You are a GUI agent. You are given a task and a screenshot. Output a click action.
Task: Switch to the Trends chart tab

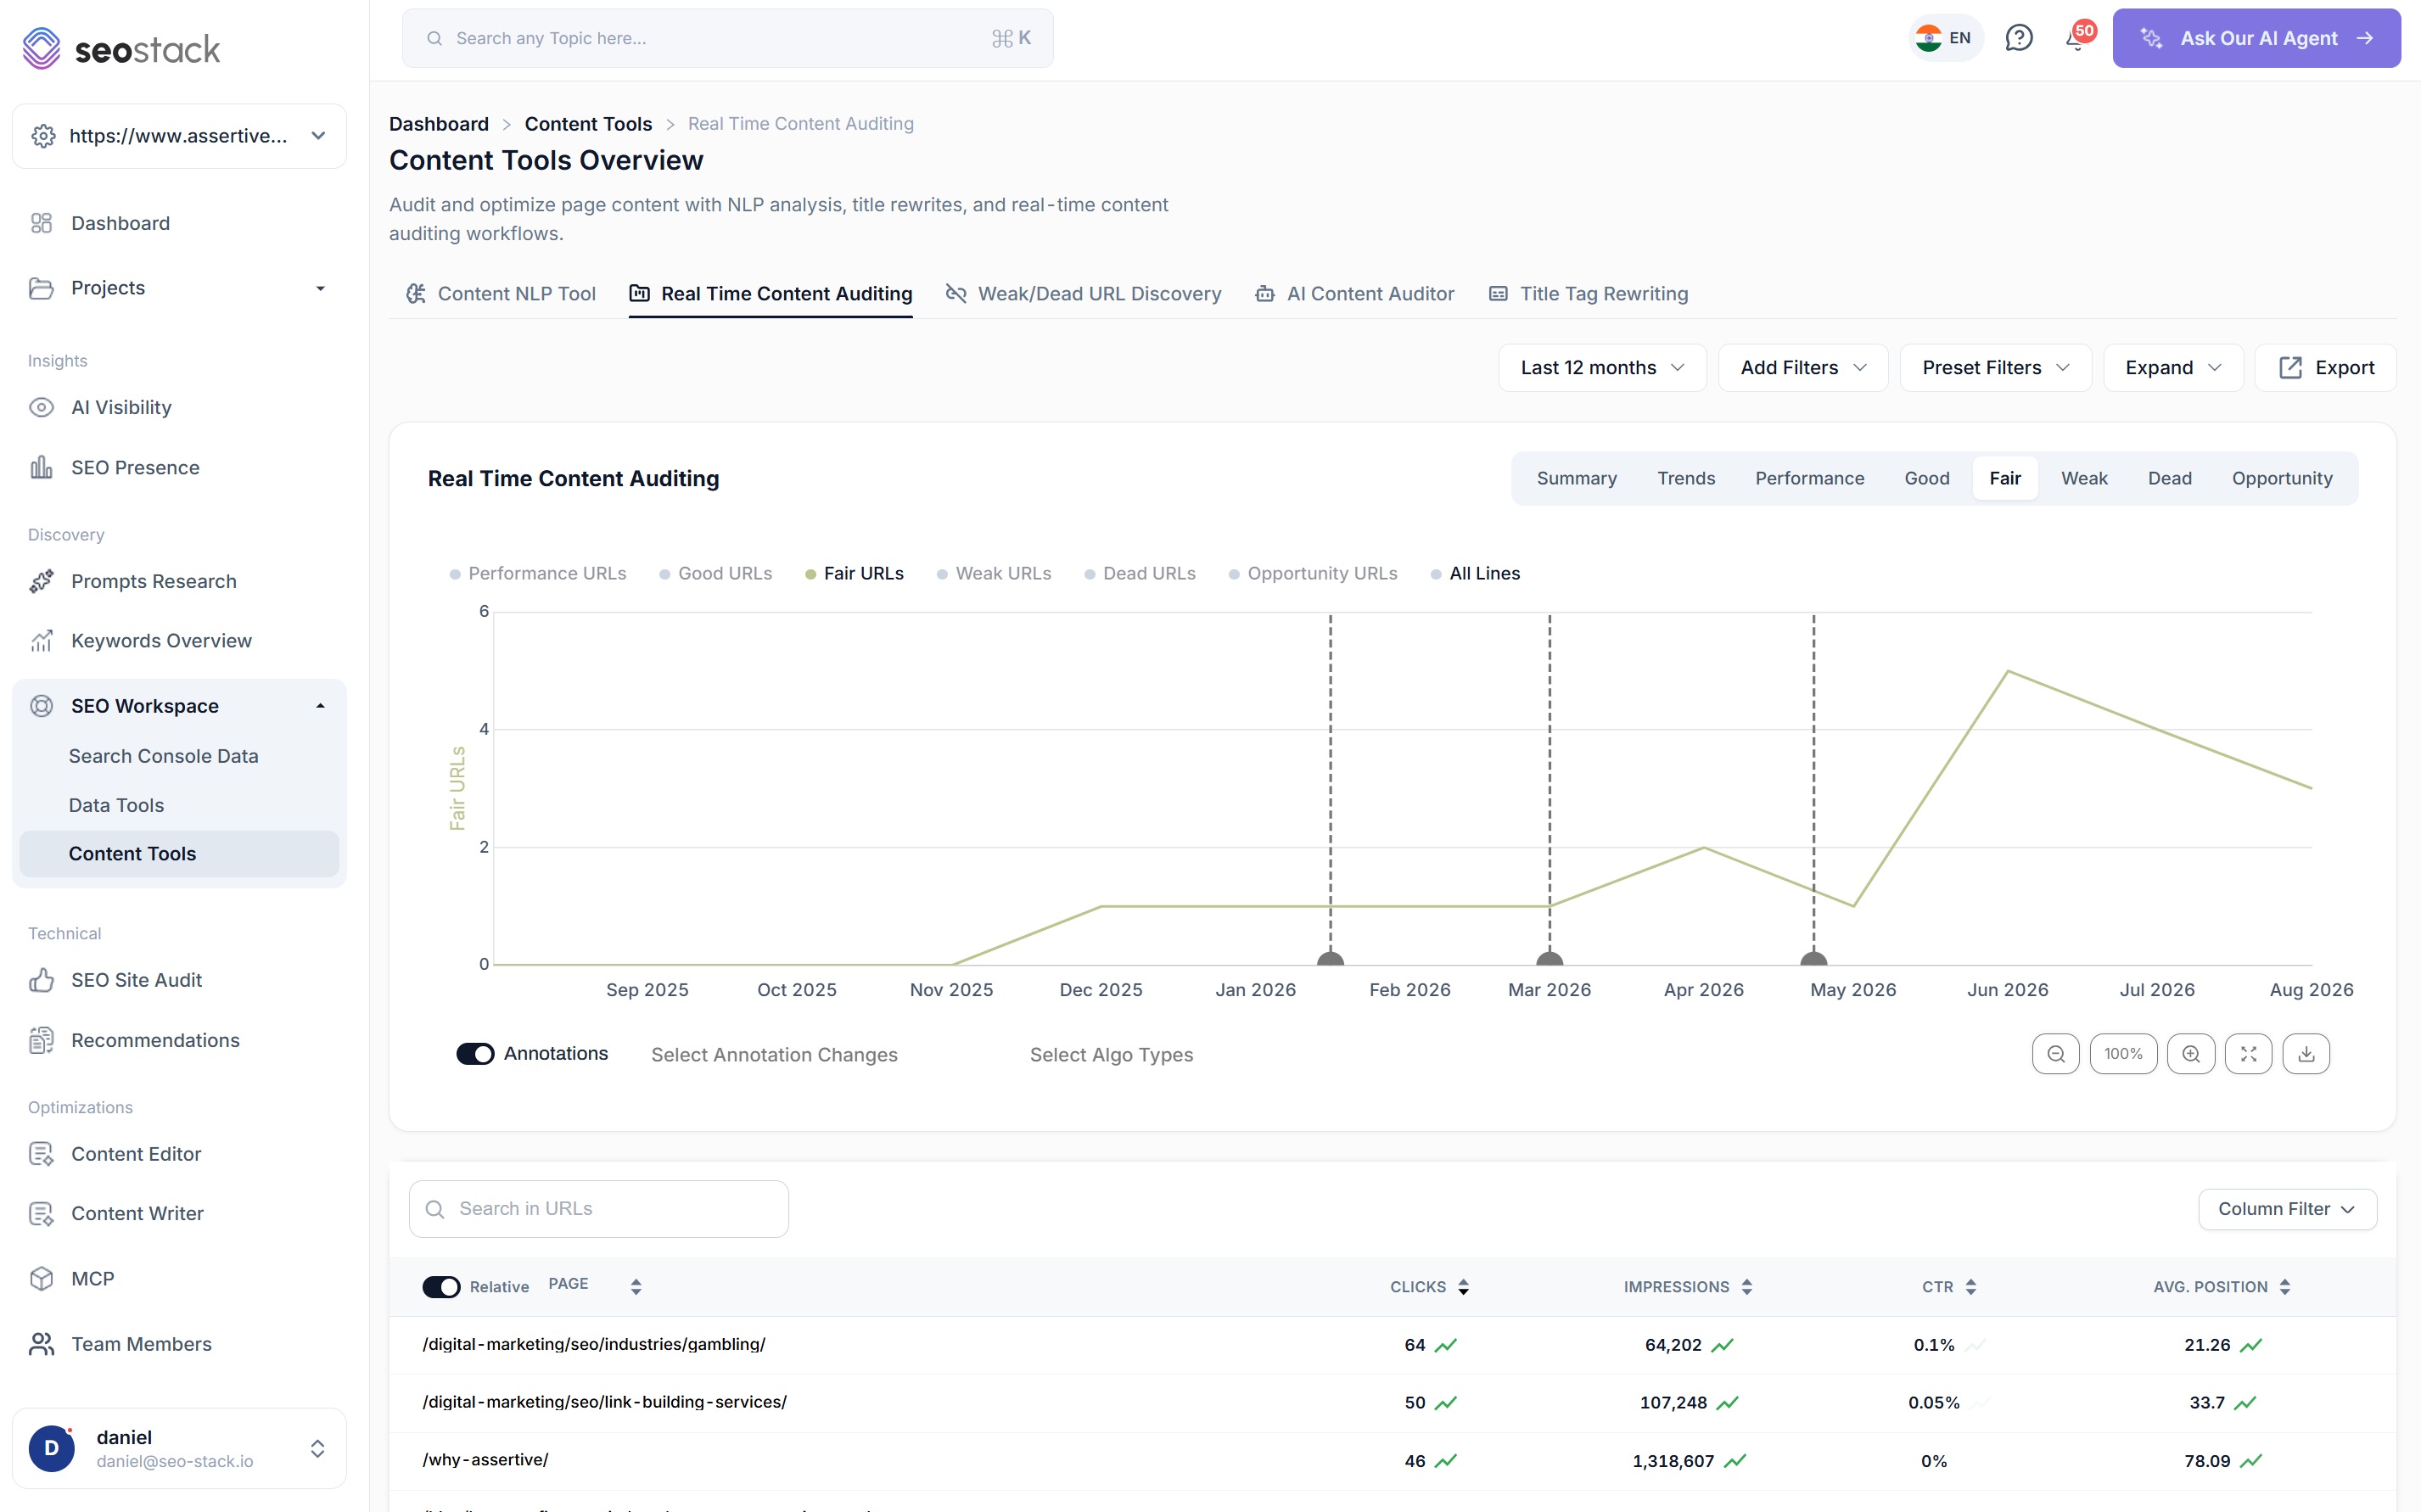tap(1686, 478)
